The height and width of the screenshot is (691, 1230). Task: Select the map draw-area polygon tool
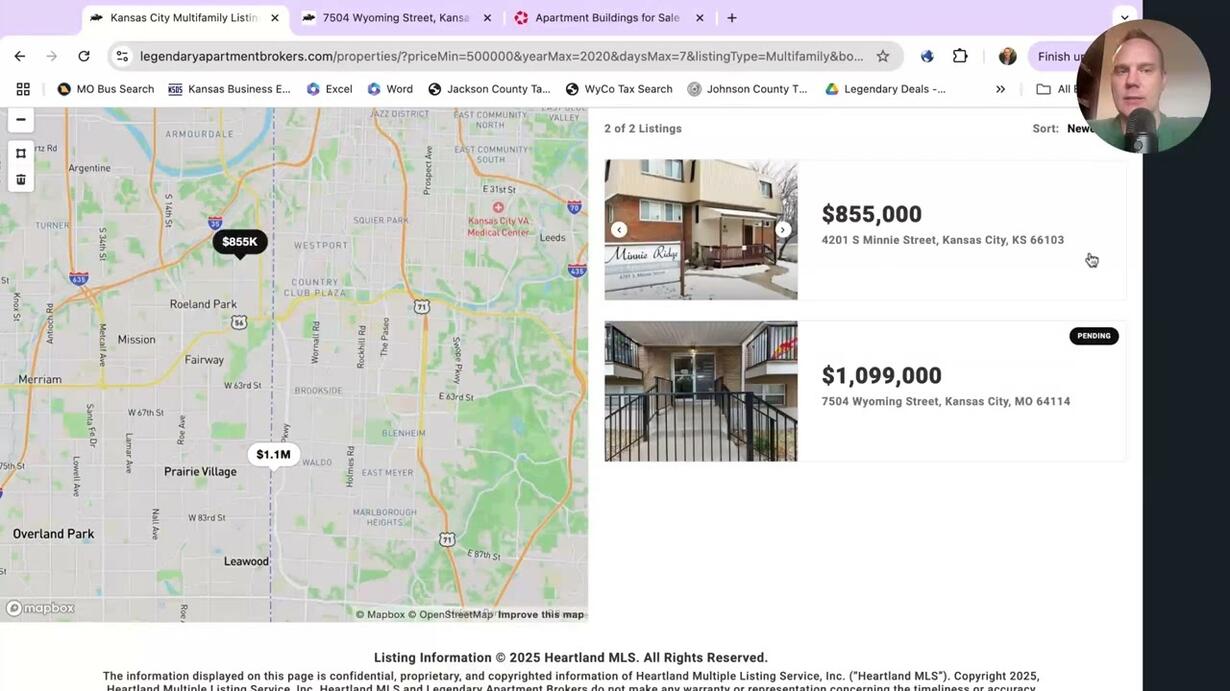[20, 153]
